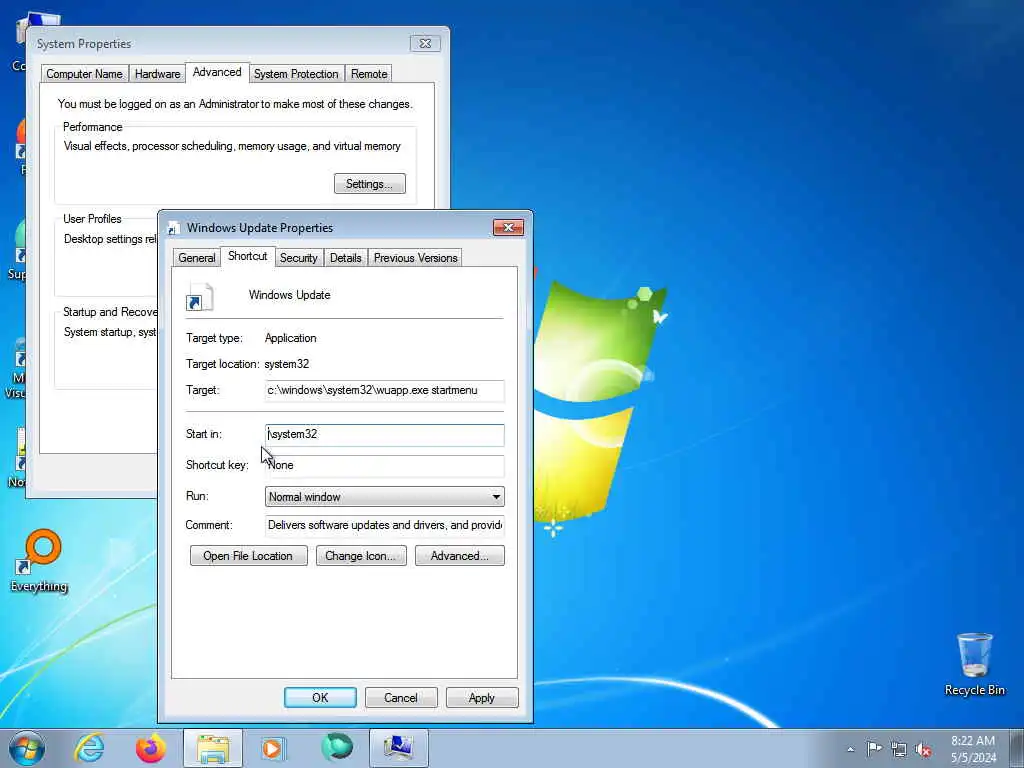Image resolution: width=1024 pixels, height=768 pixels.
Task: Select the Recycle Bin desktop icon
Action: 974,664
